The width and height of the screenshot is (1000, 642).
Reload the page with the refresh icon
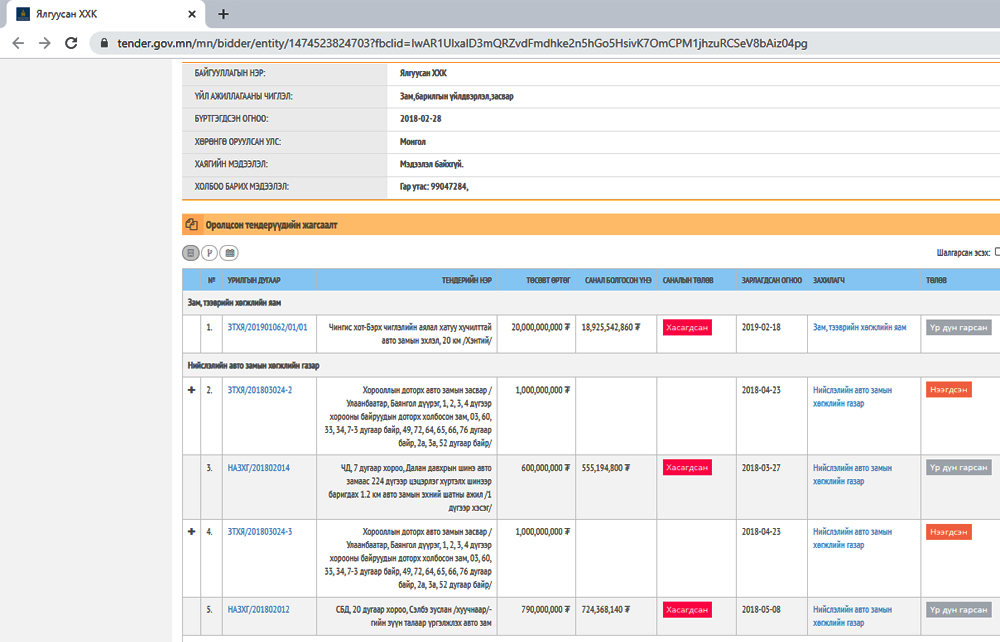coord(71,43)
